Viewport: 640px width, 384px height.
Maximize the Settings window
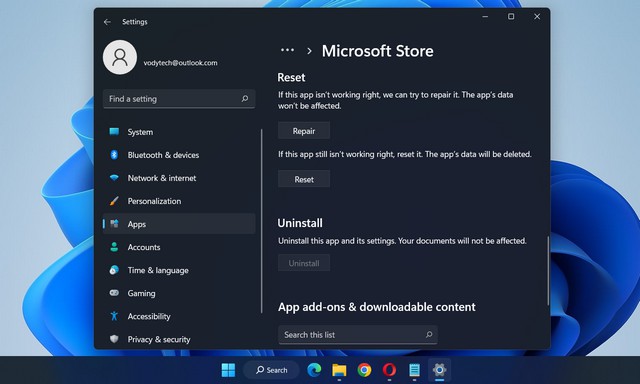511,17
